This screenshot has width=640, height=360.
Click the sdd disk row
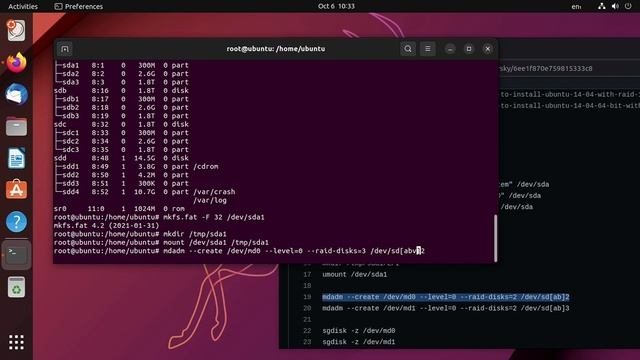point(121,158)
